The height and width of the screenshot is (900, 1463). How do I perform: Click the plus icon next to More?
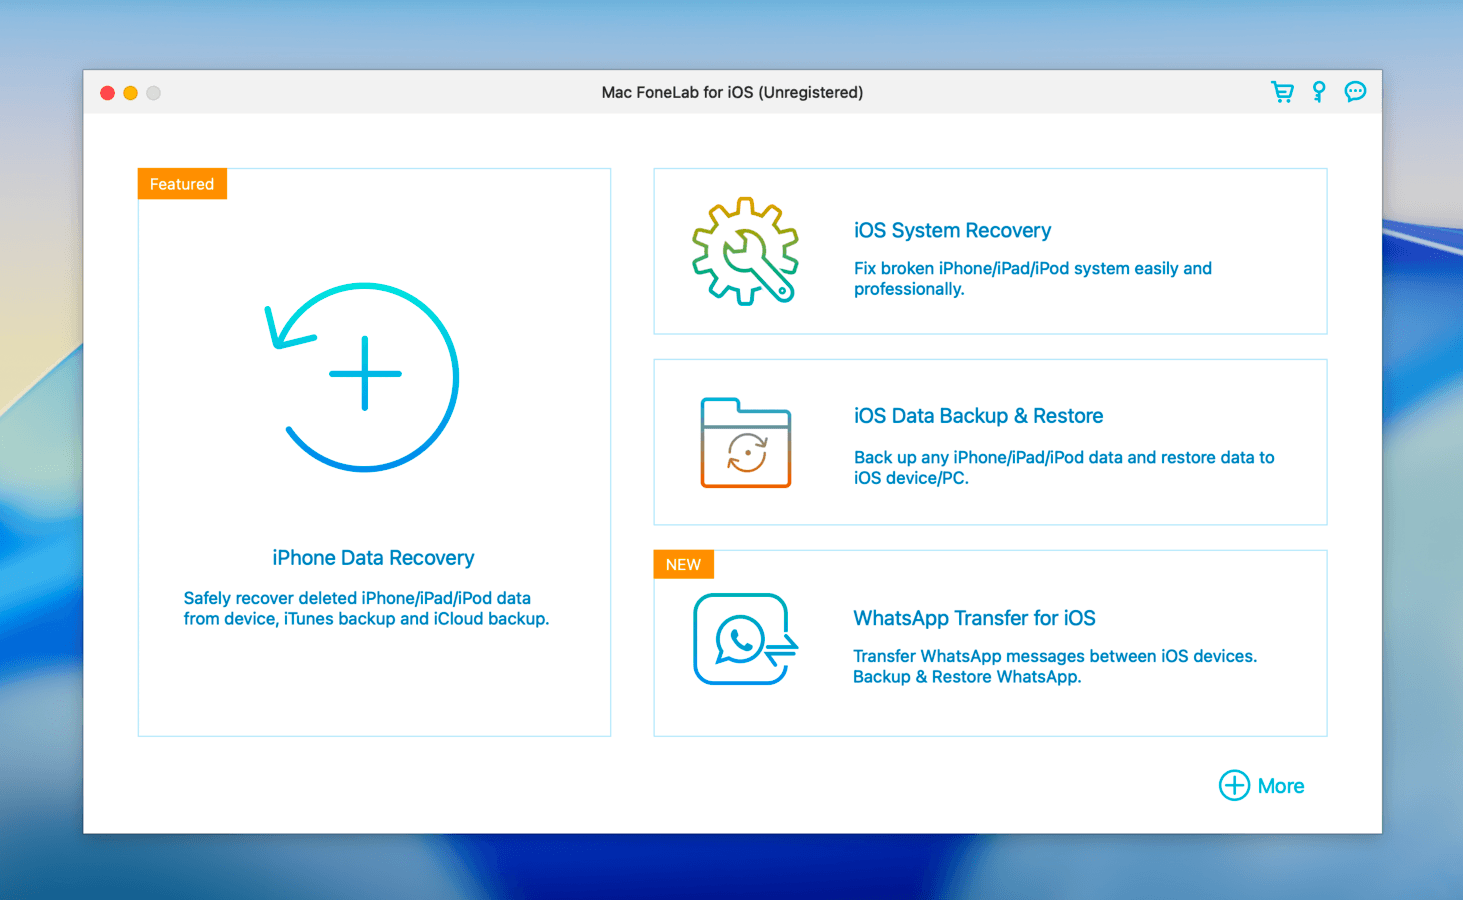click(1234, 786)
